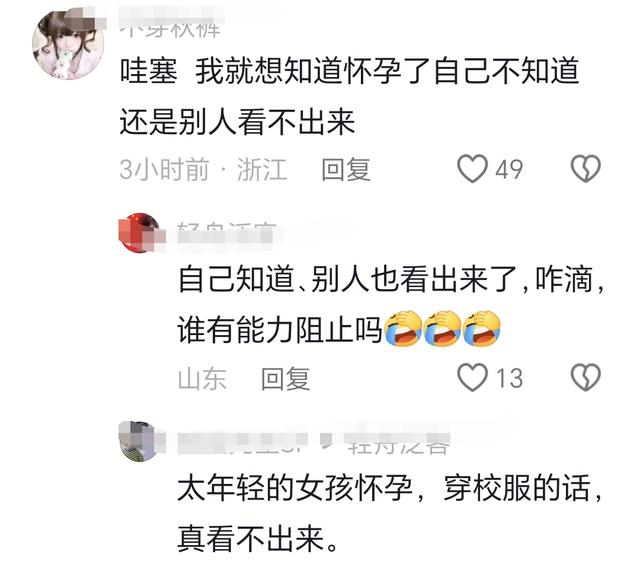
Task: Like the reply with 13 likes
Action: (x=472, y=377)
